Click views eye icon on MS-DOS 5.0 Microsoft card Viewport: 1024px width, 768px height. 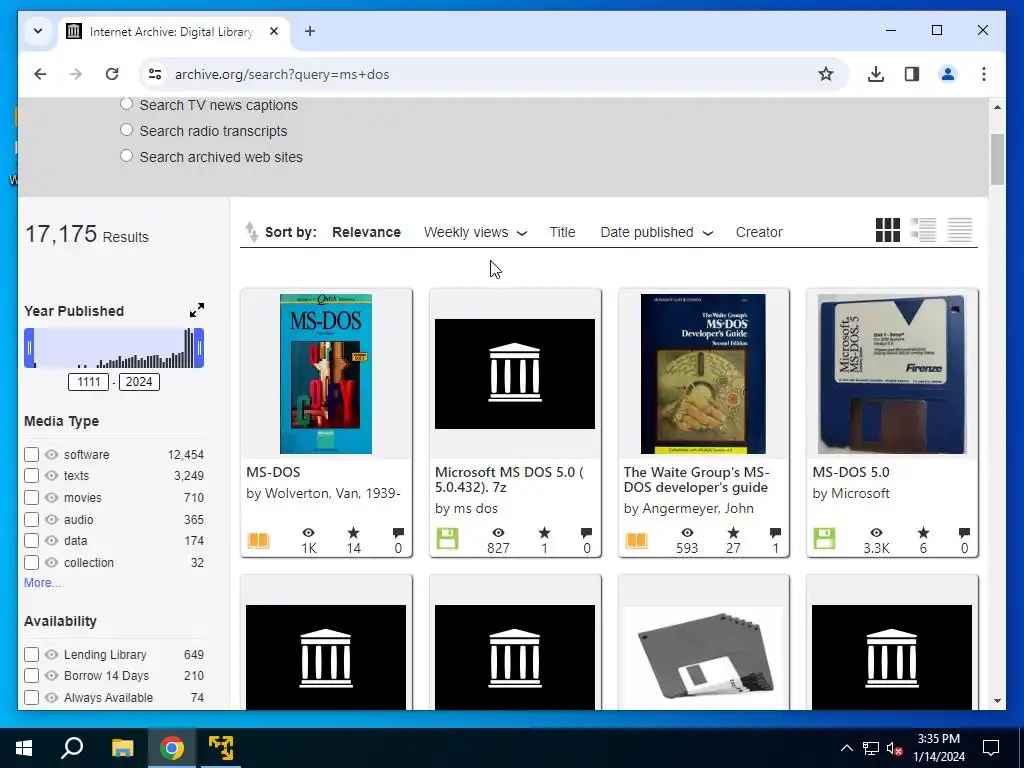876,533
